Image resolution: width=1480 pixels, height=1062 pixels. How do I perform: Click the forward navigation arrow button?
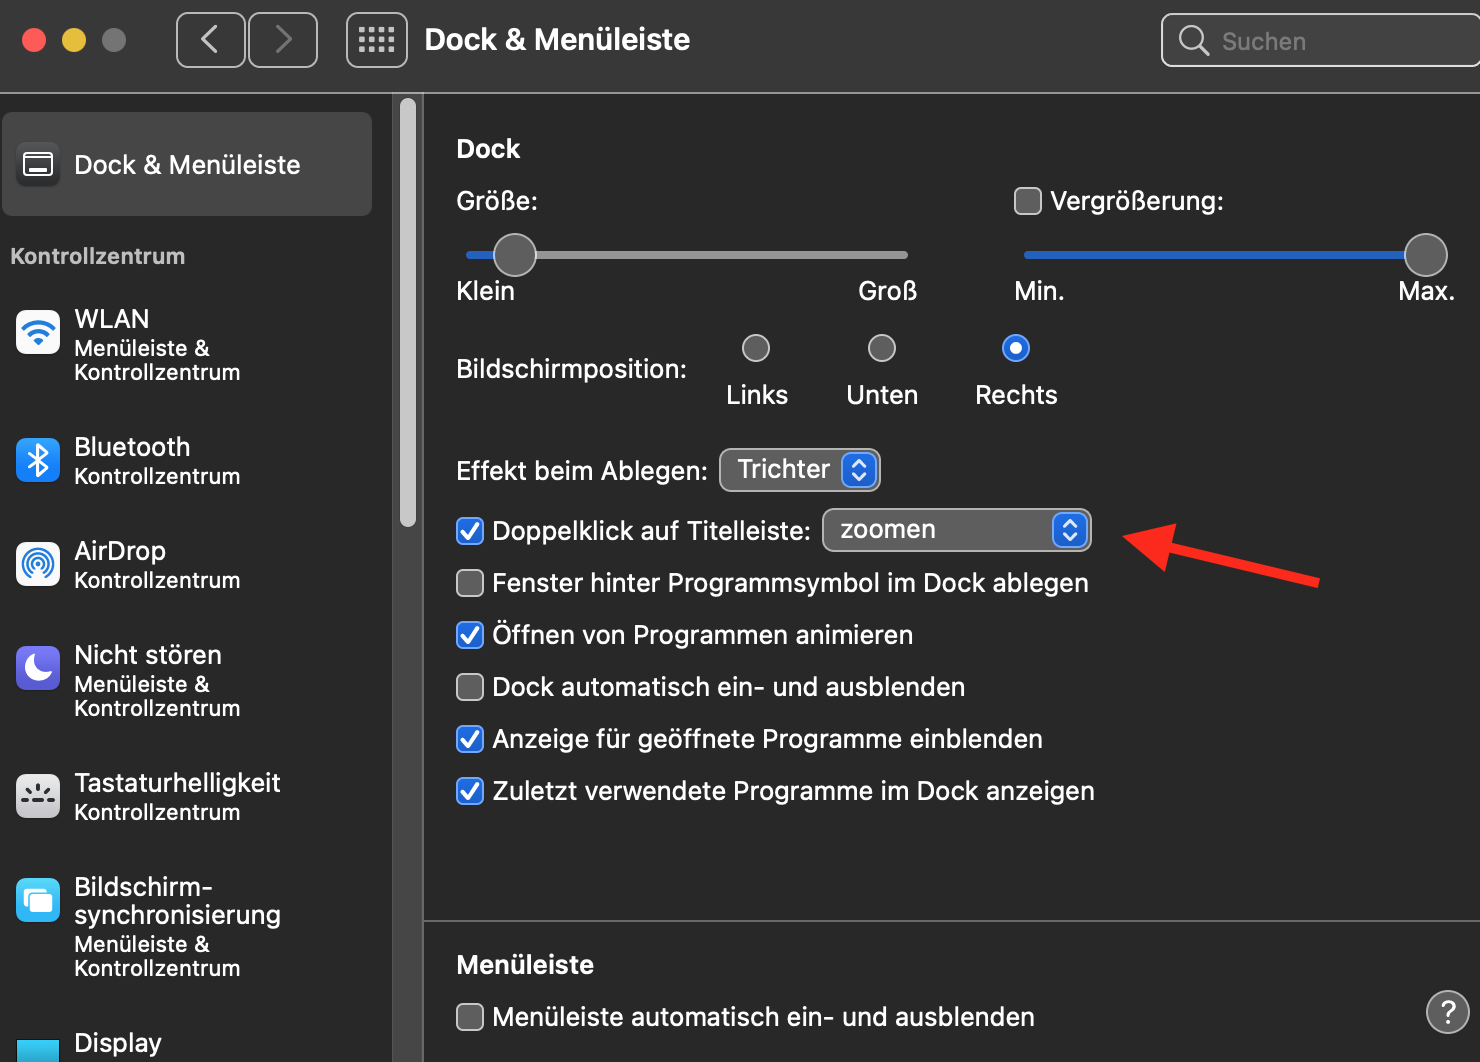click(283, 40)
